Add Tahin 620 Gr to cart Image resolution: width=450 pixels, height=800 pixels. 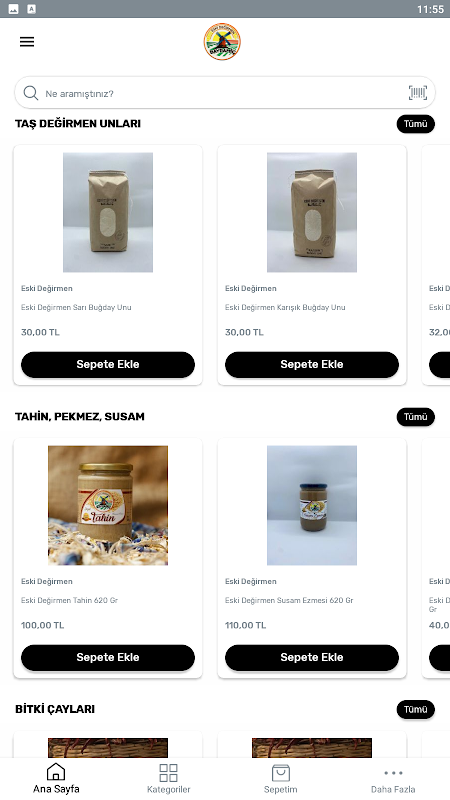[108, 658]
